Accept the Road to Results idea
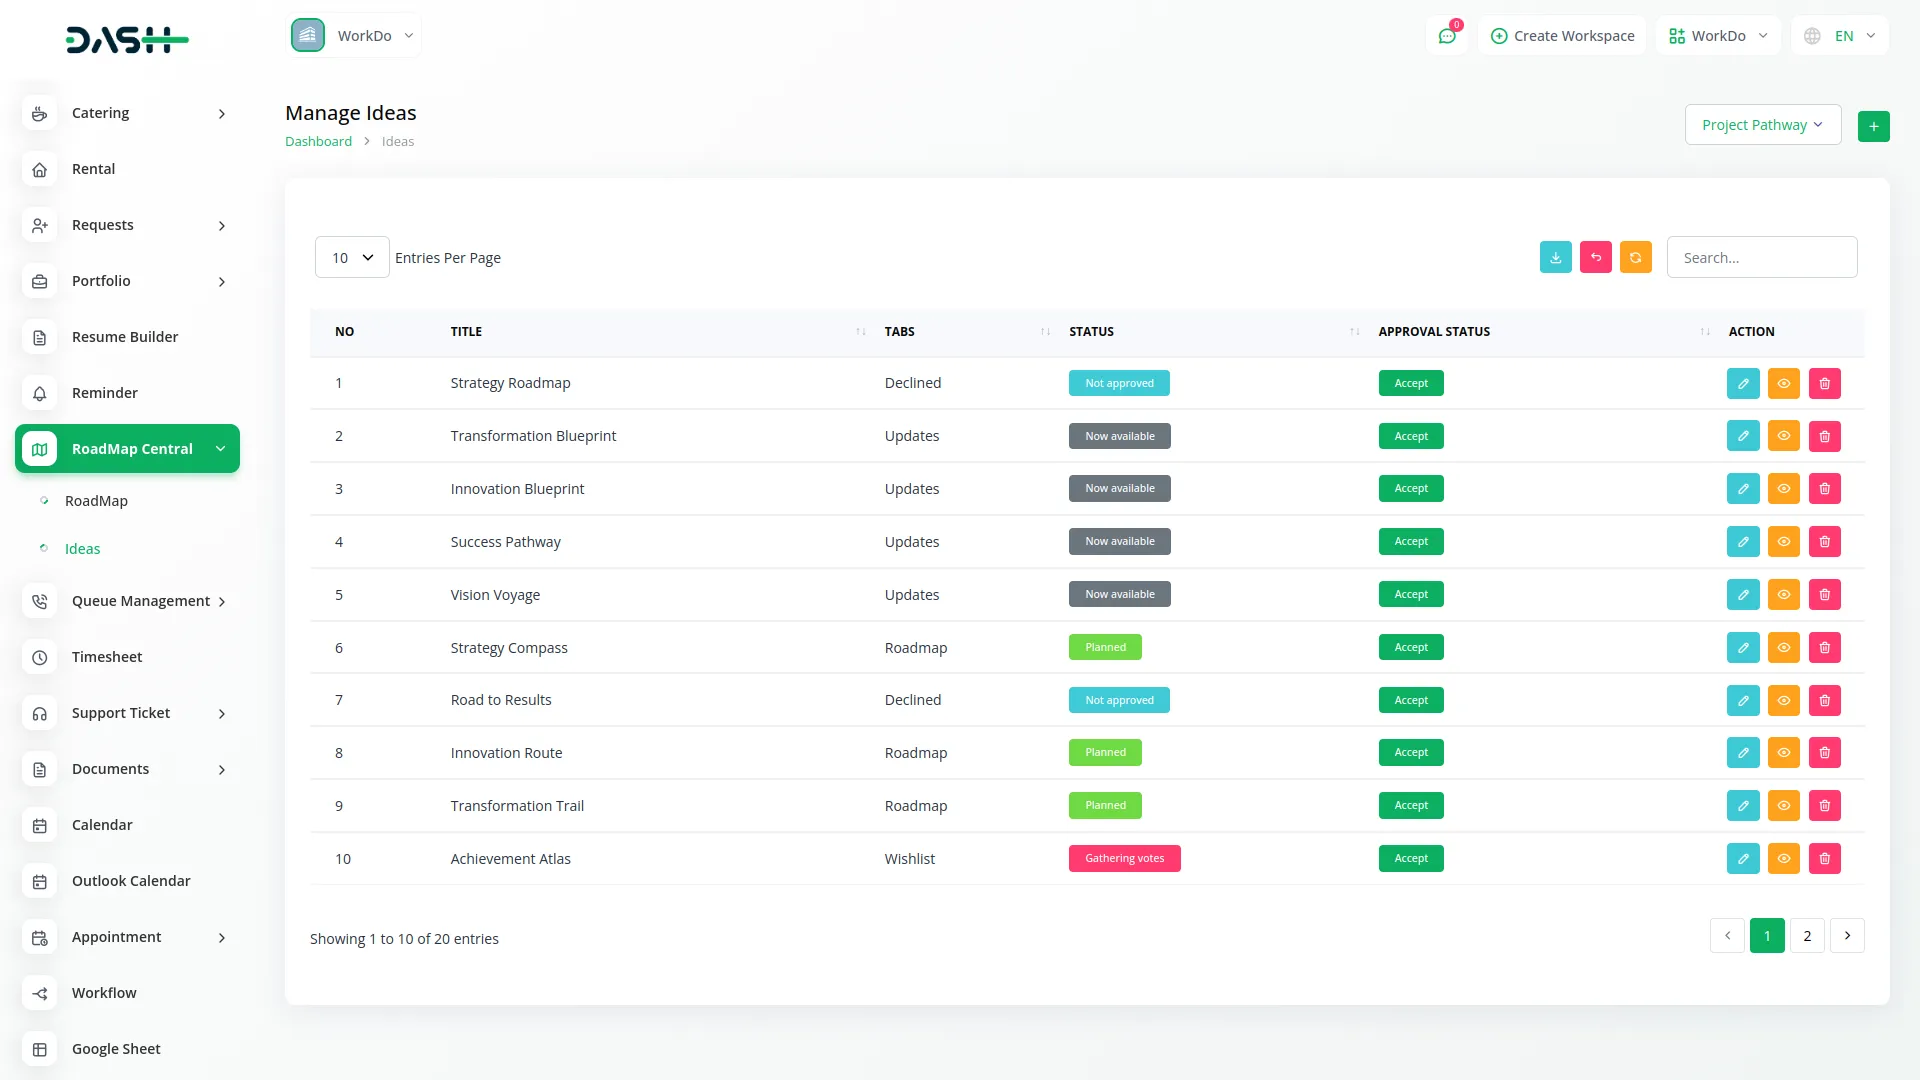 1410,700
